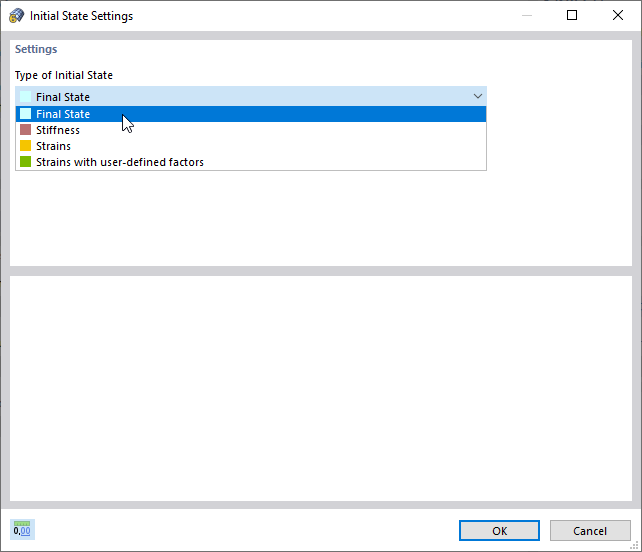Screen dimensions: 642x552
Task: Click the empty lower panel area
Action: pyautogui.click(x=320, y=388)
